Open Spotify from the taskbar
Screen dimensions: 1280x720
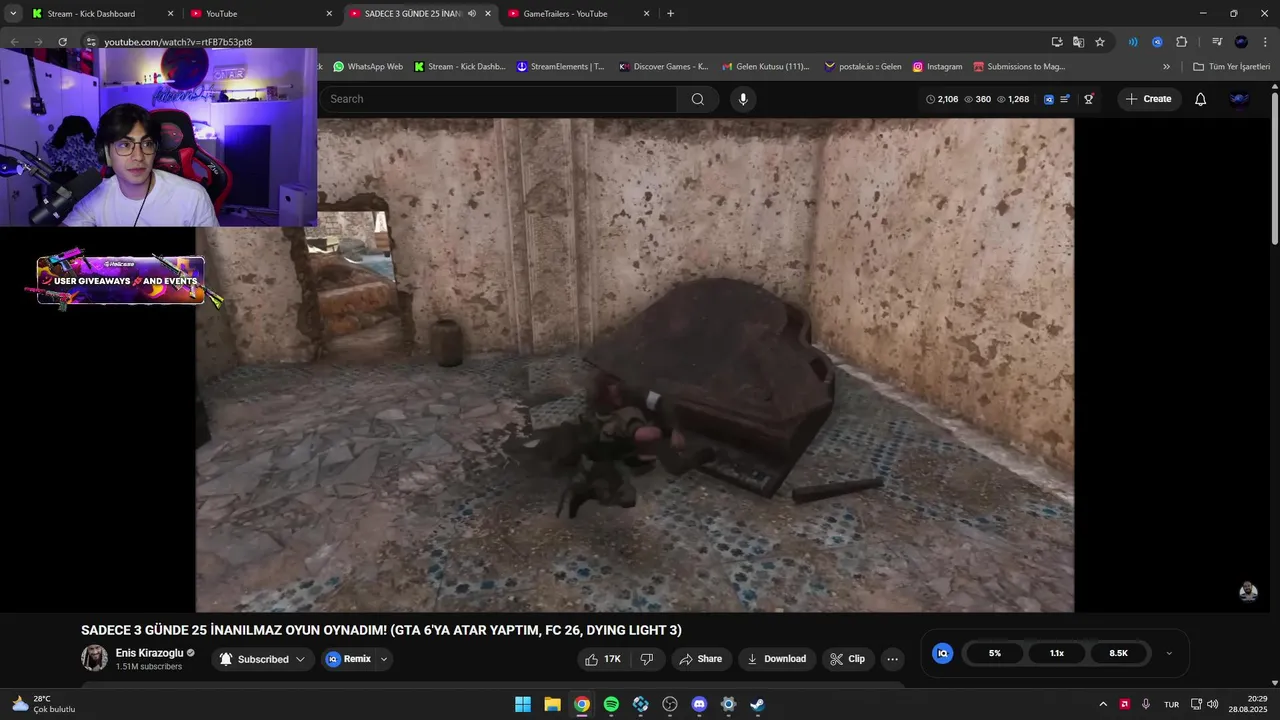(611, 704)
